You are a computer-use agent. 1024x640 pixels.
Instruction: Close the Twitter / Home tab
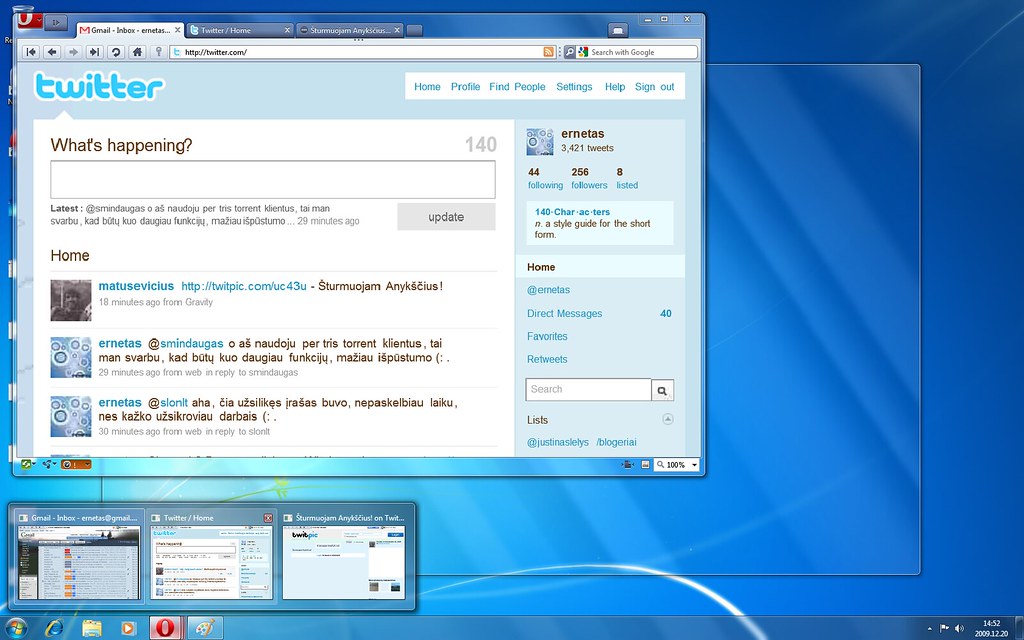287,30
